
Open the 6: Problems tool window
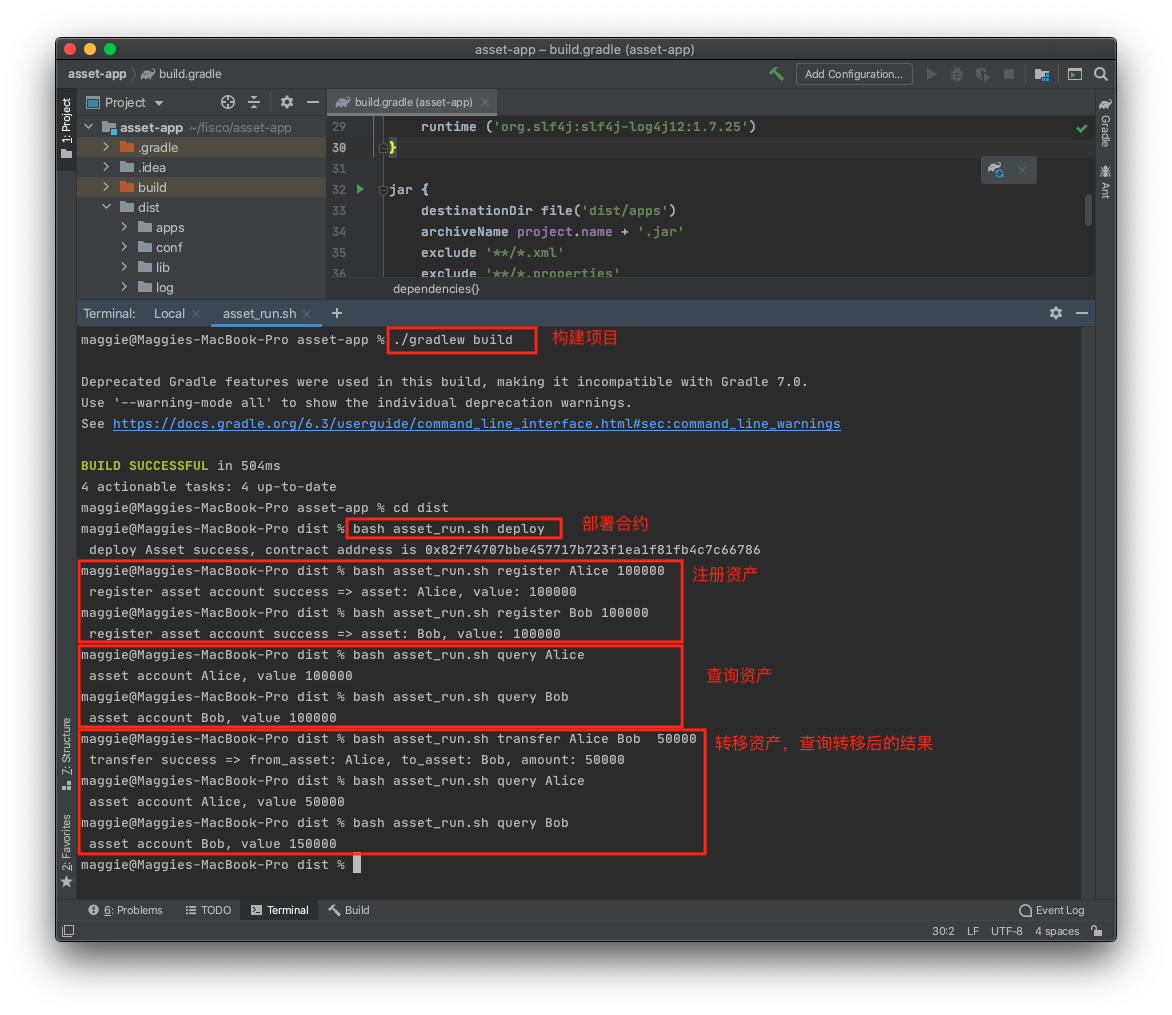coord(126,910)
